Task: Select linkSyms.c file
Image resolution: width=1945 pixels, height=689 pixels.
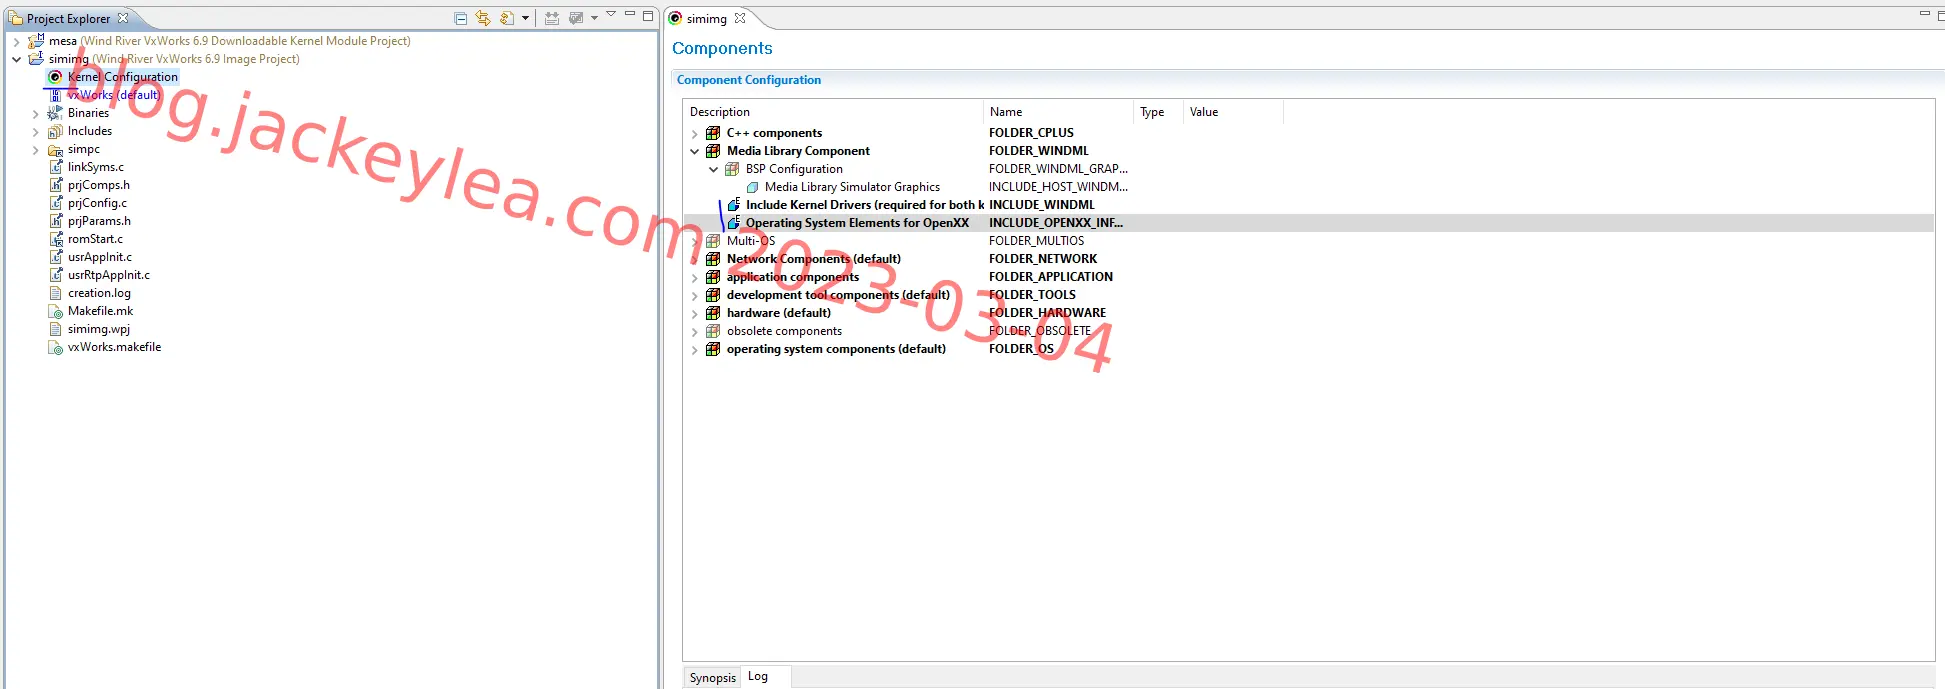Action: 96,167
